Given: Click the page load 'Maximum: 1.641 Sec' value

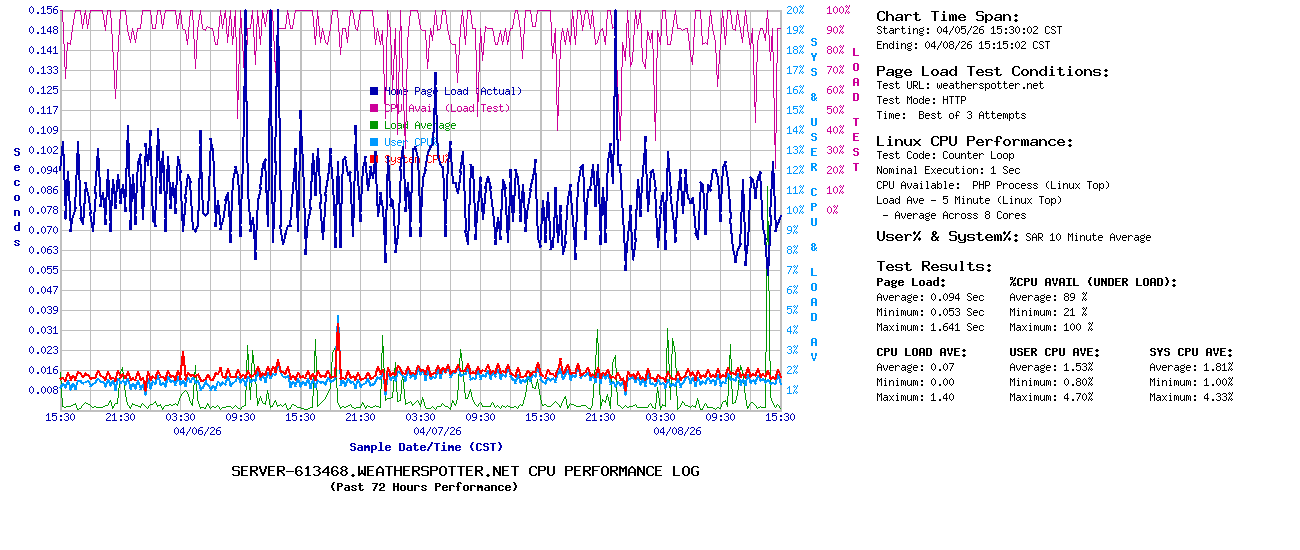Looking at the screenshot, I should point(930,327).
